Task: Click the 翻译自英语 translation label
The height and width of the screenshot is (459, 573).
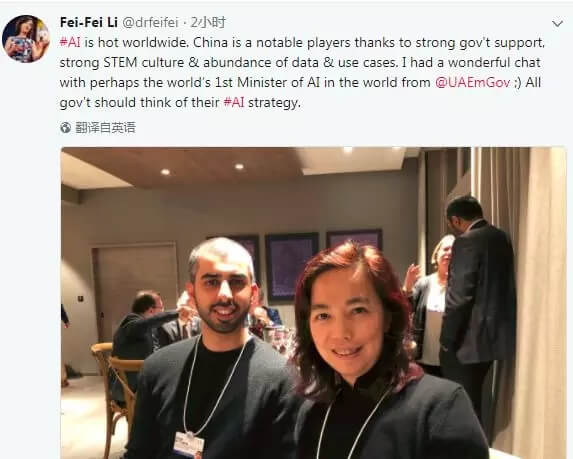Action: (x=105, y=128)
